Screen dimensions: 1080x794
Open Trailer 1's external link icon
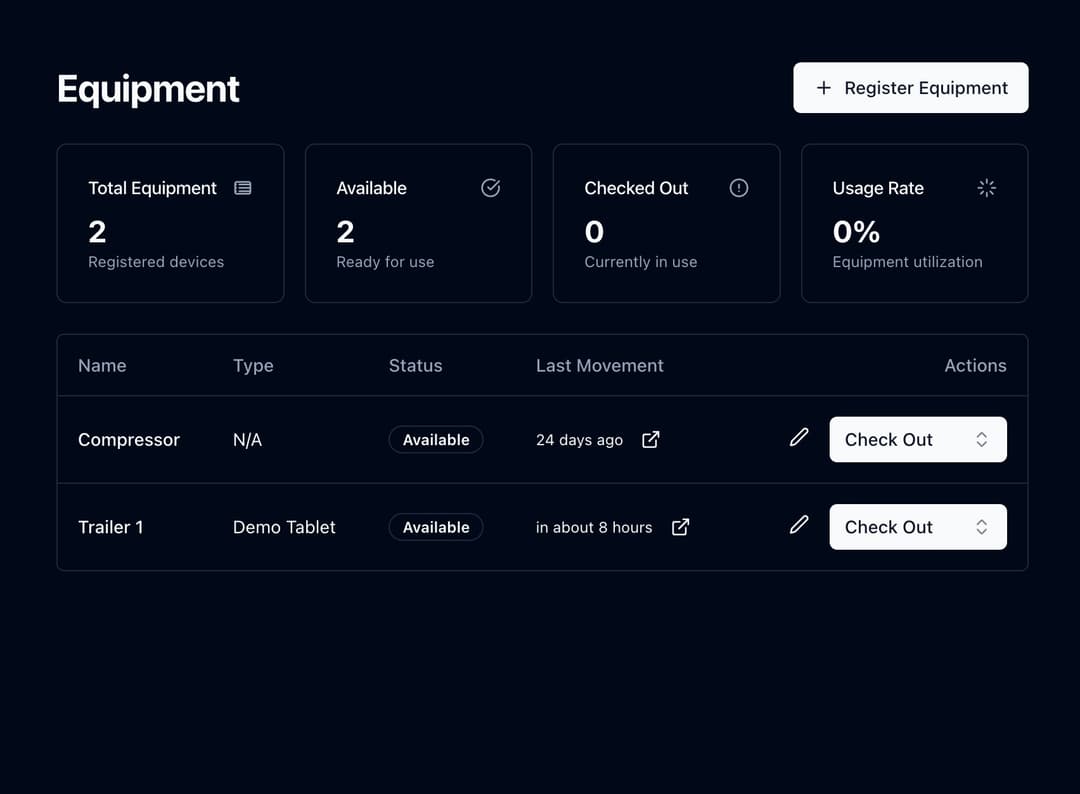click(680, 527)
